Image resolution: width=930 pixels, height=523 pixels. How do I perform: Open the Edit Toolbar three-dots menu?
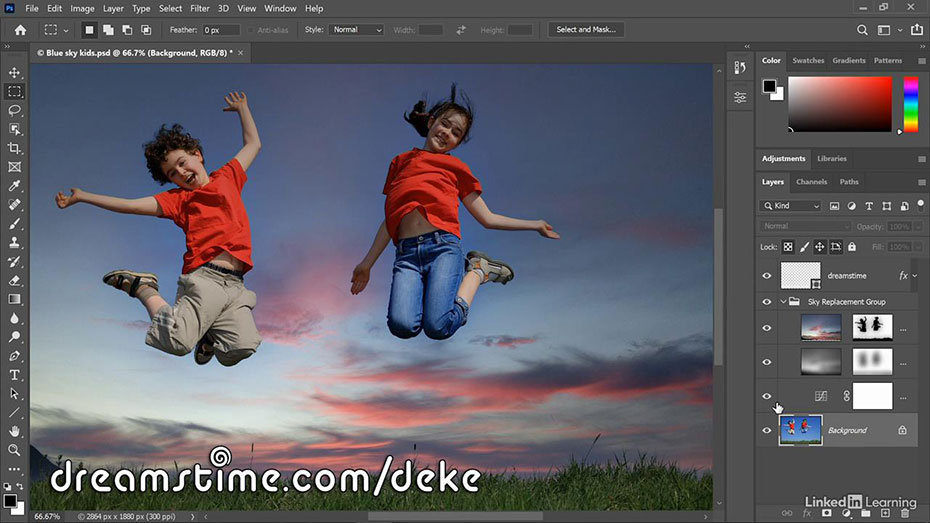(x=14, y=469)
